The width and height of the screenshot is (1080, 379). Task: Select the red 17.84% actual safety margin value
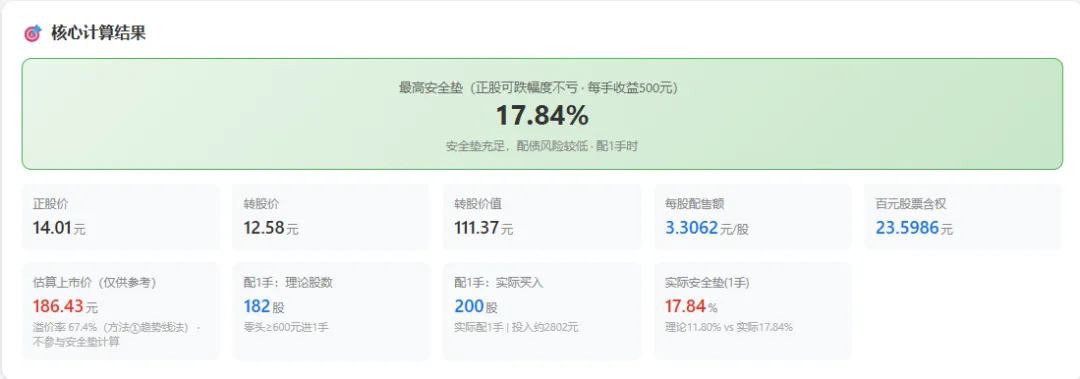coord(691,306)
